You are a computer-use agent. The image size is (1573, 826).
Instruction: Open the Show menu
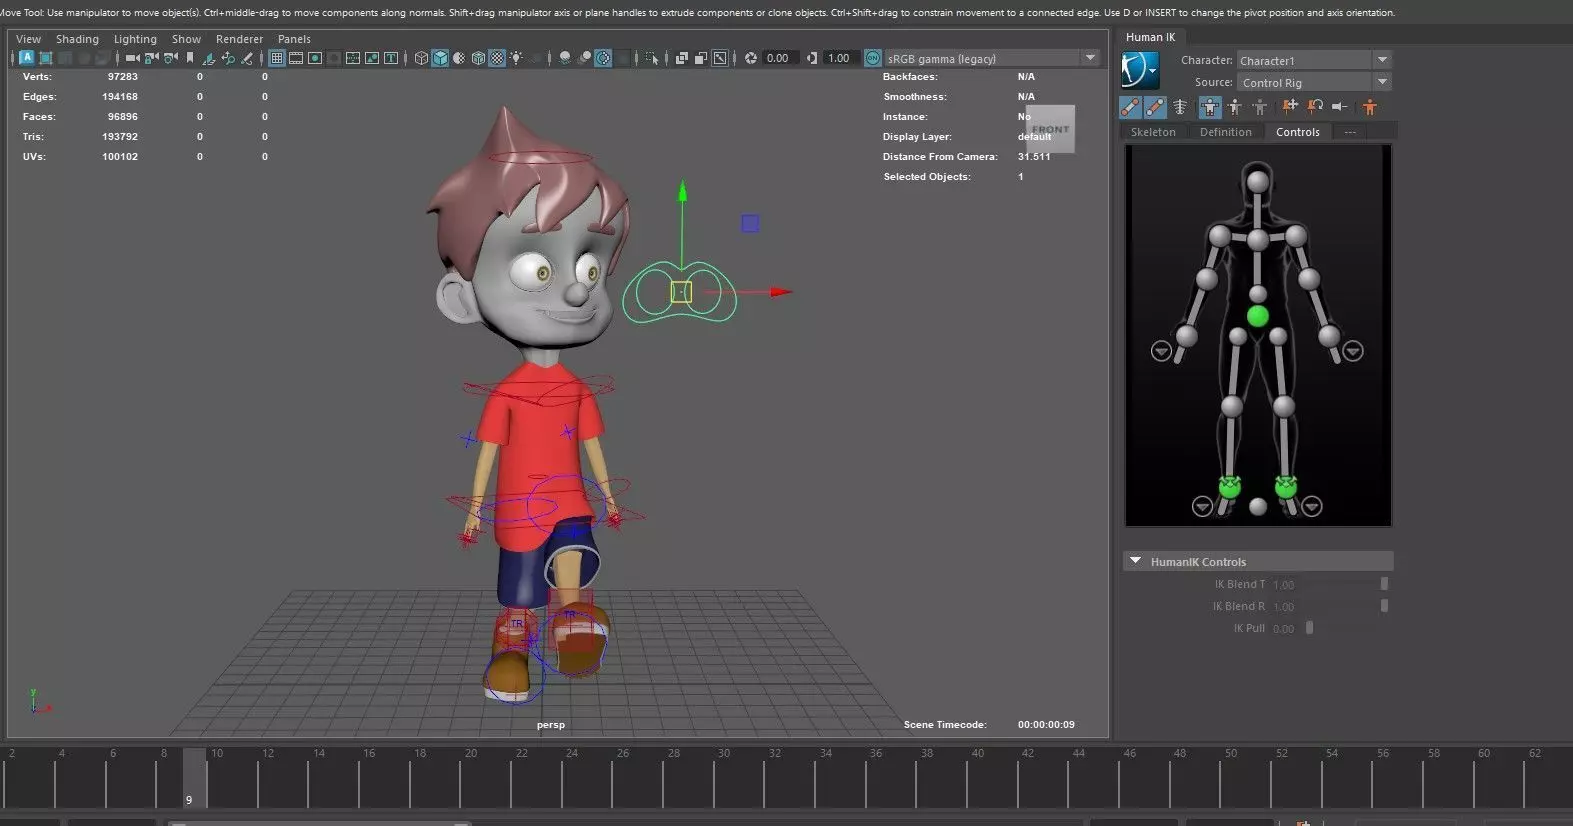tap(186, 39)
